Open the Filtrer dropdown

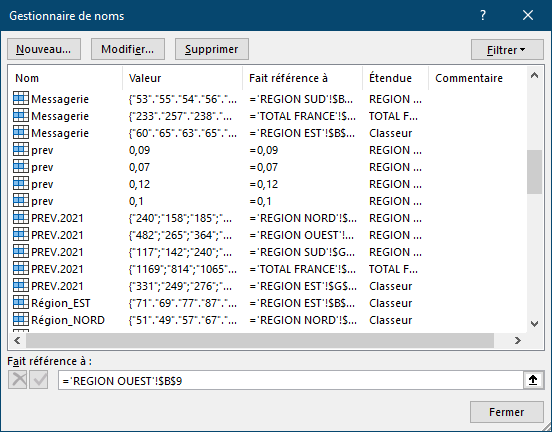[x=507, y=50]
